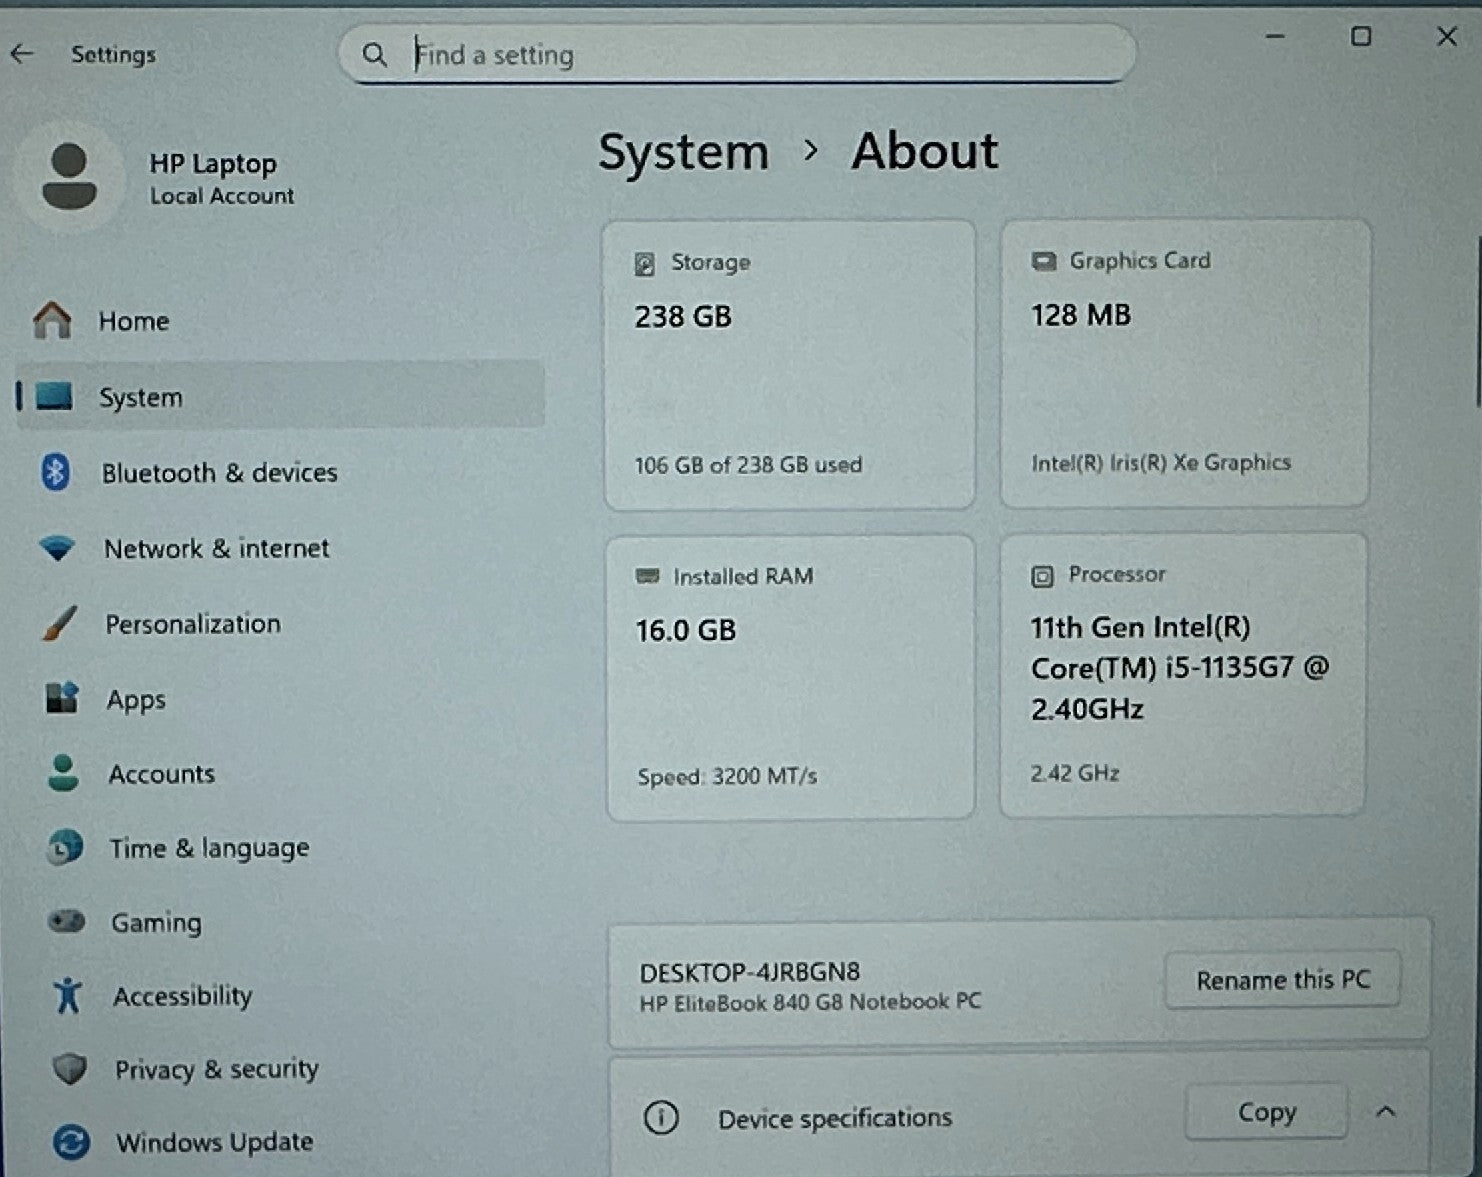
Task: Select the Gaming category
Action: 156,922
